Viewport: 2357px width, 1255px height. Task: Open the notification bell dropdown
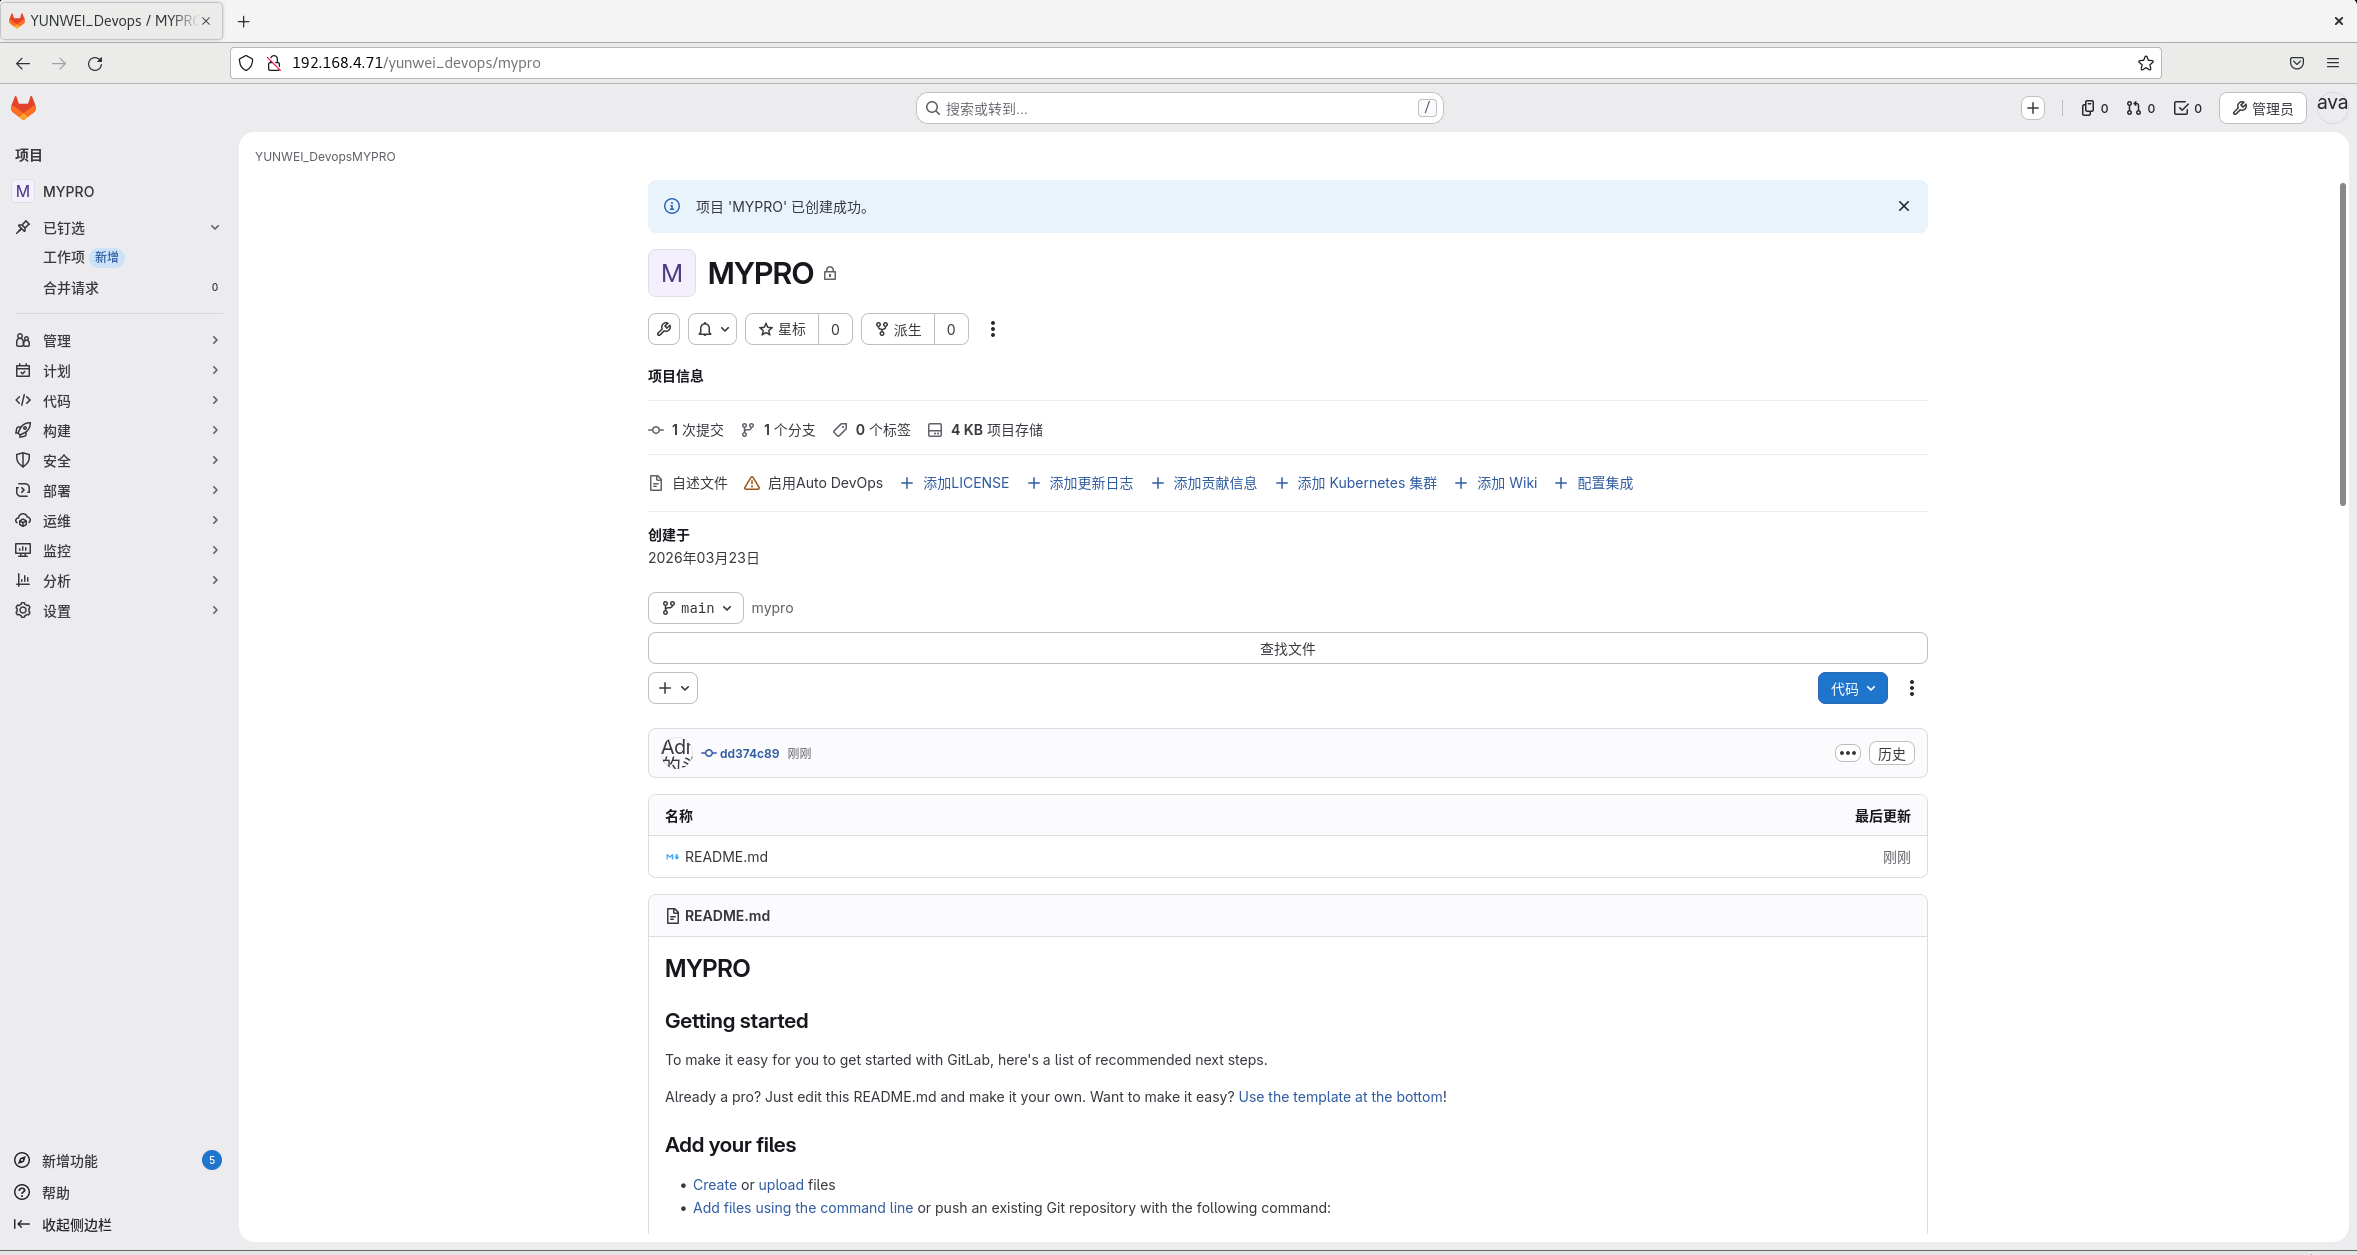[712, 329]
